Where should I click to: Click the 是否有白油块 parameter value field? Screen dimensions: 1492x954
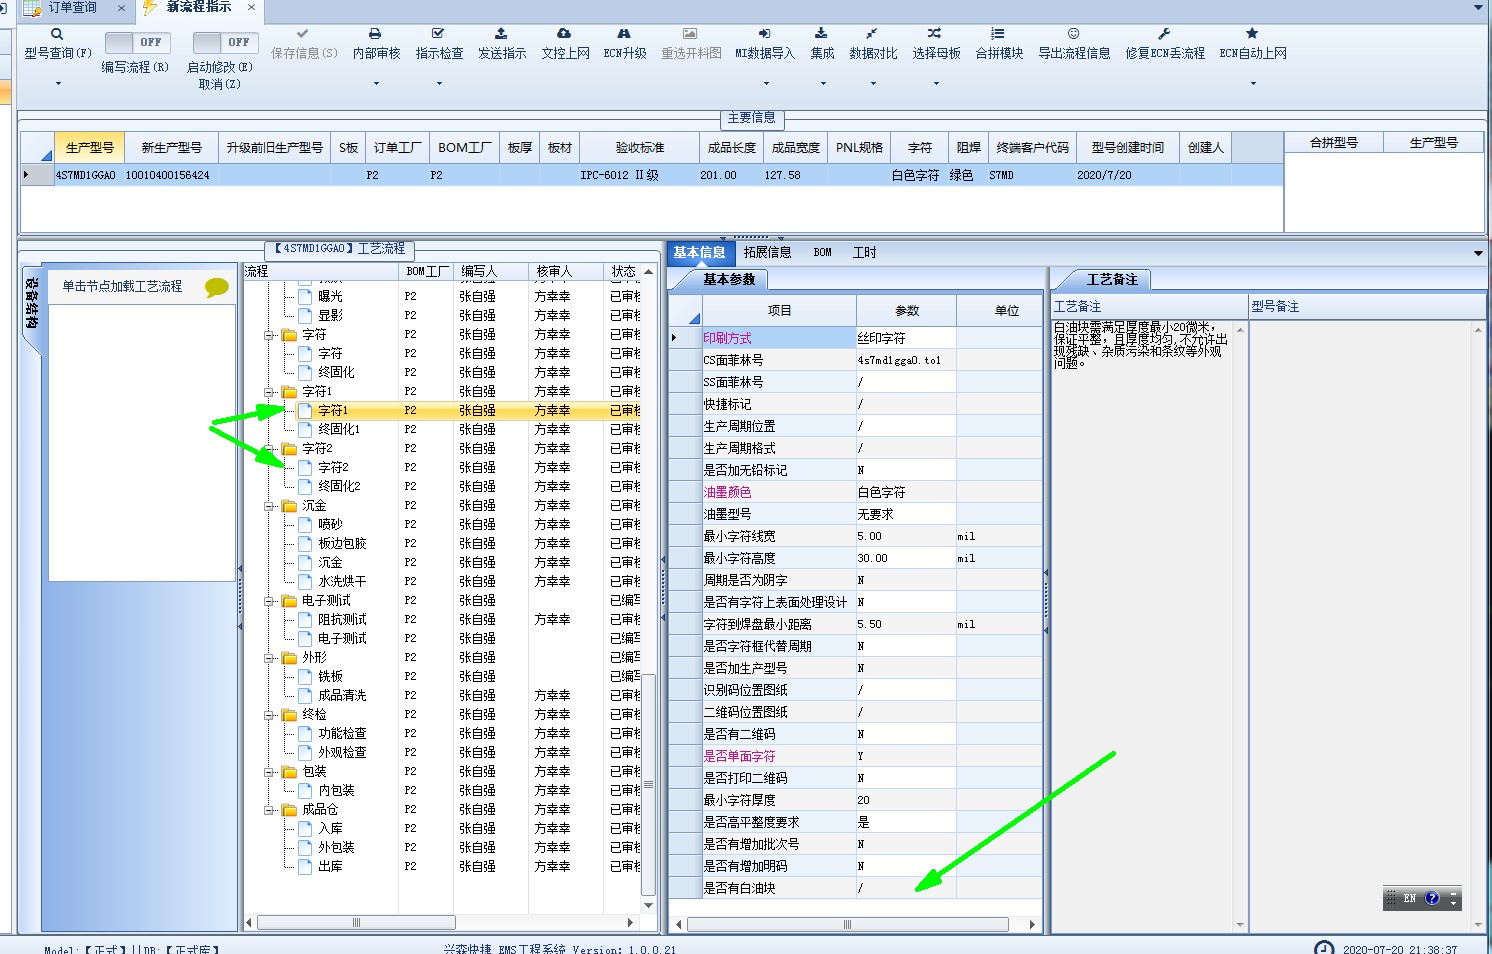coord(905,888)
